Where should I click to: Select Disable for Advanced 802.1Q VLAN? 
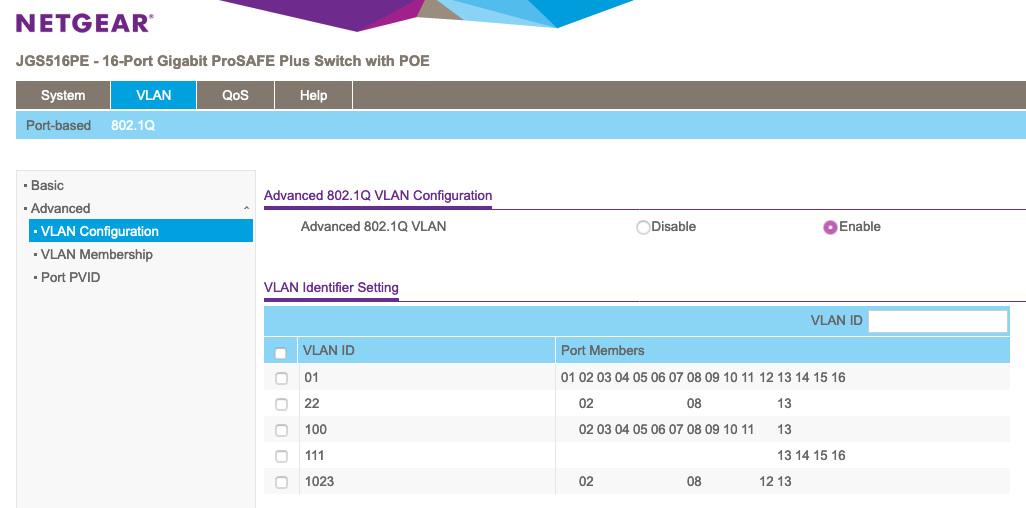point(643,227)
